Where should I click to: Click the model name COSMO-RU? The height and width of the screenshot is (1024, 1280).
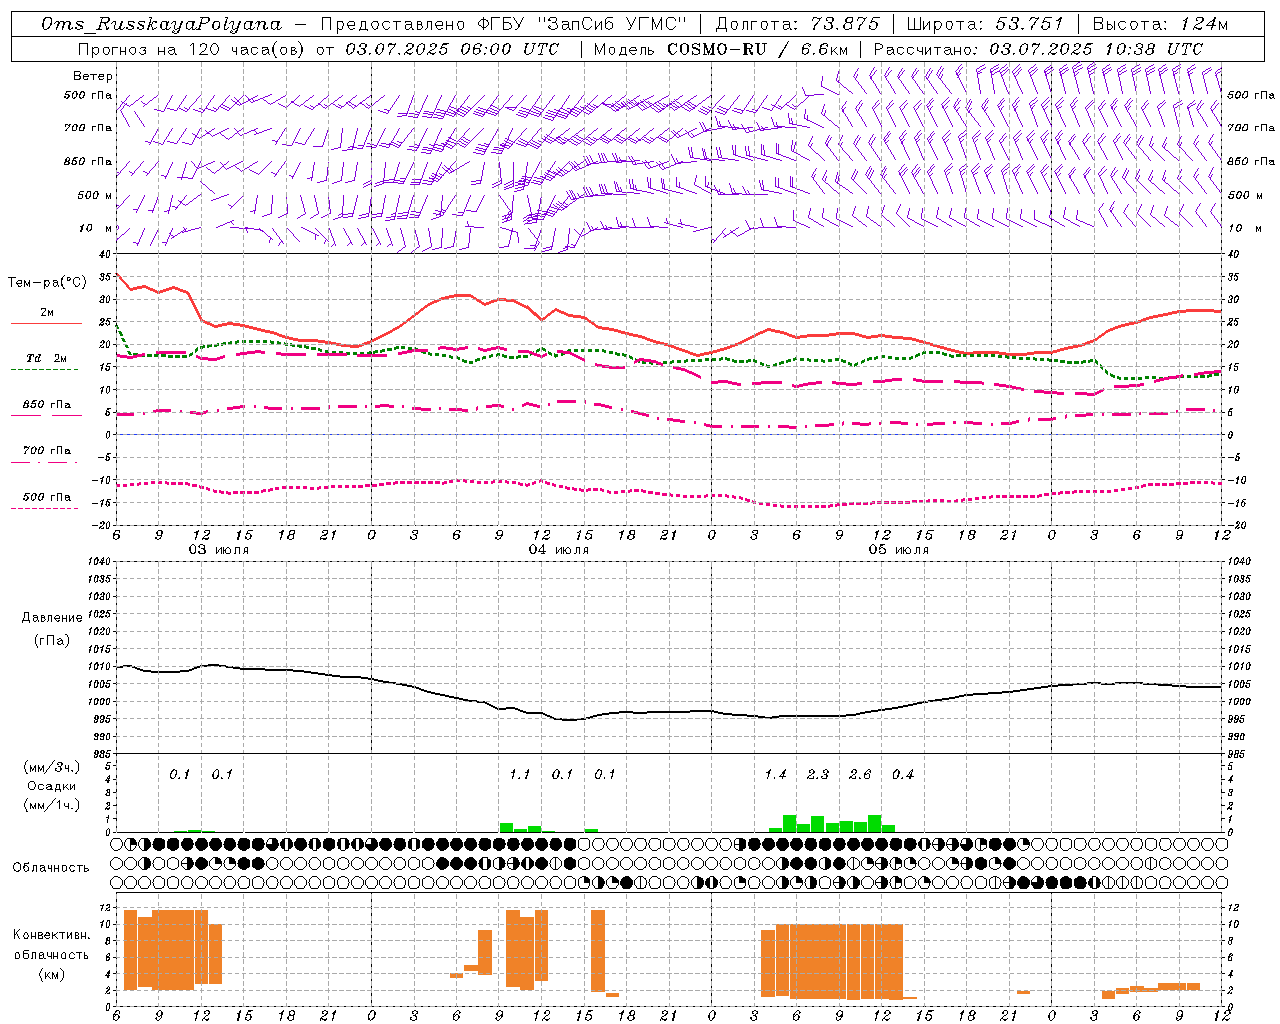(717, 49)
